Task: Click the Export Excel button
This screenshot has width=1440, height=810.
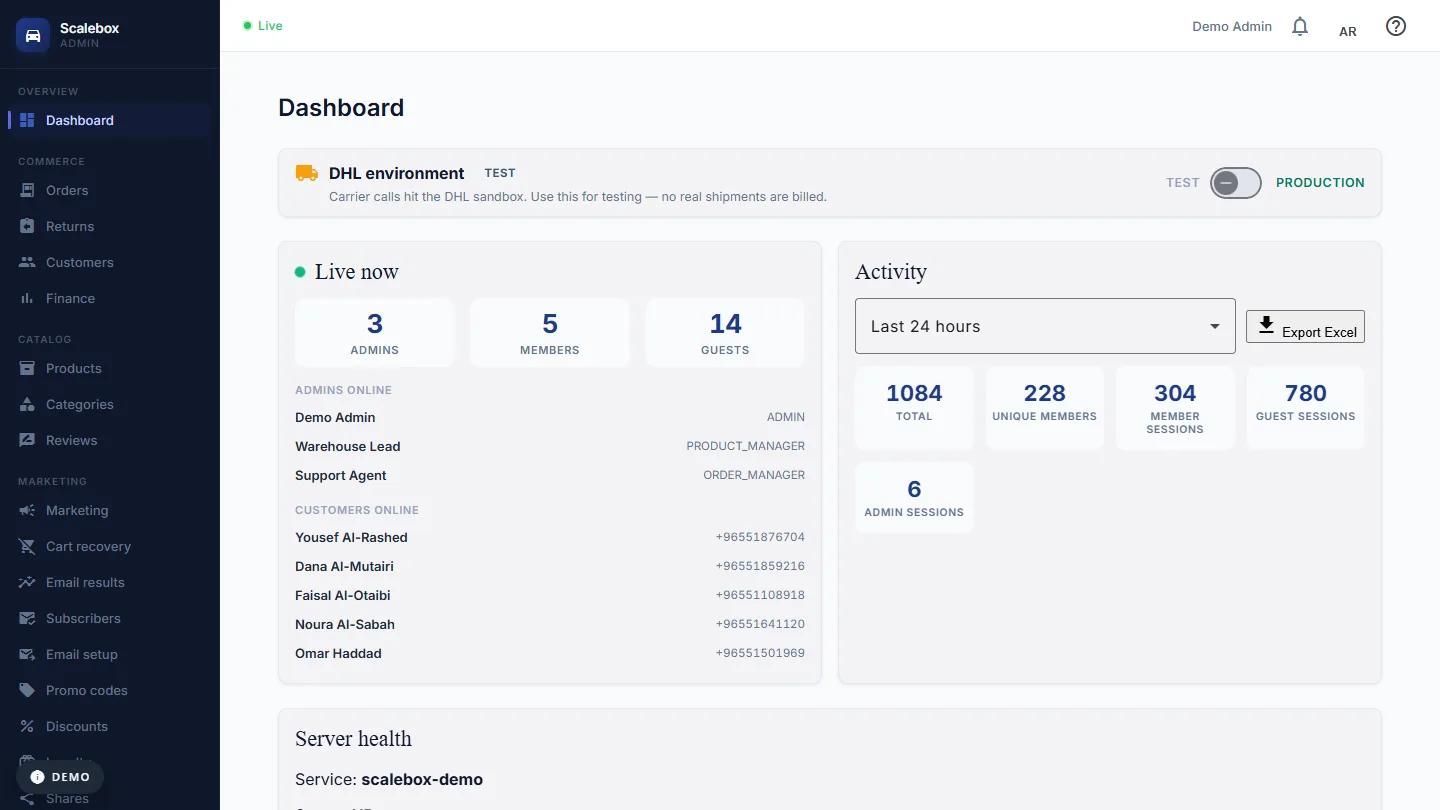Action: coord(1305,327)
